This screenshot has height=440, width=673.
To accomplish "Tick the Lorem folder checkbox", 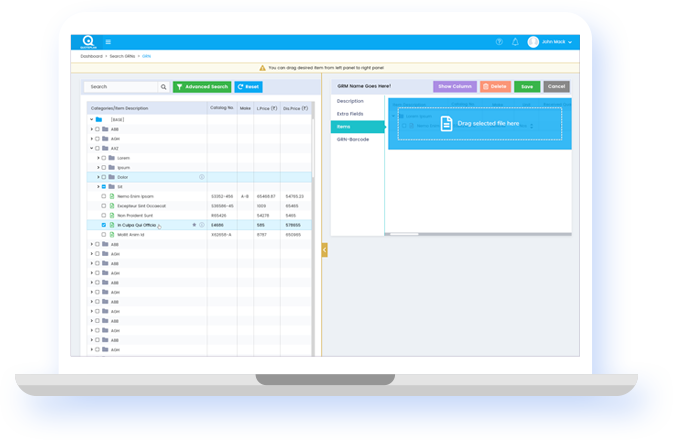I will coord(104,158).
